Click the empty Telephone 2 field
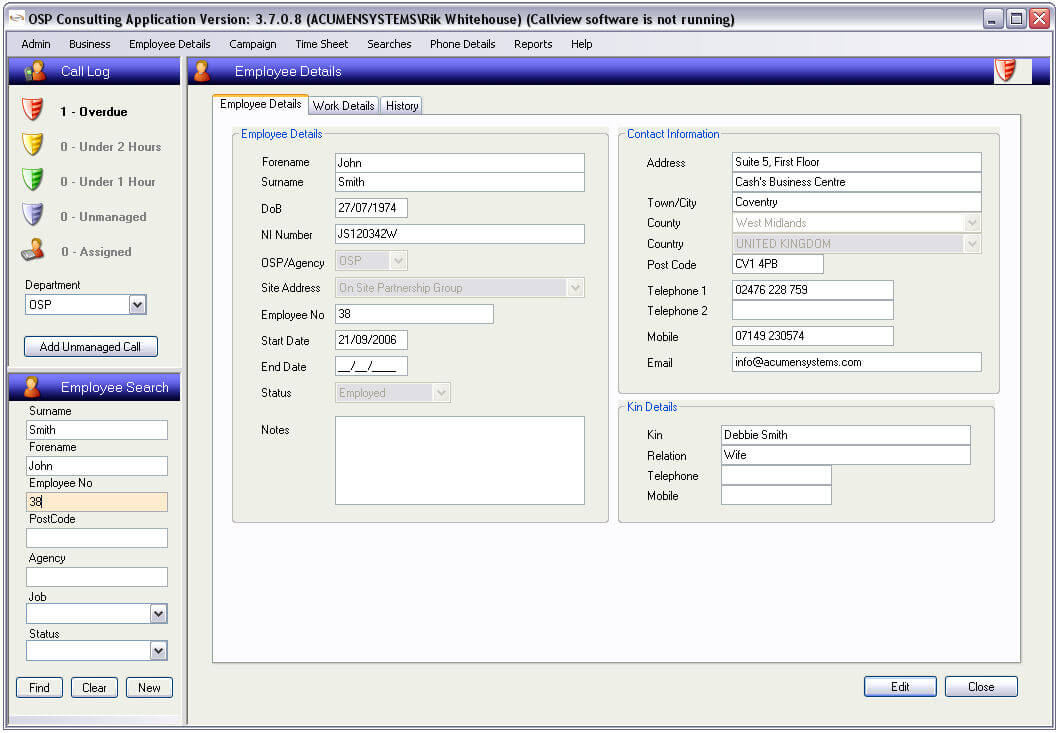The width and height of the screenshot is (1059, 733). (813, 309)
